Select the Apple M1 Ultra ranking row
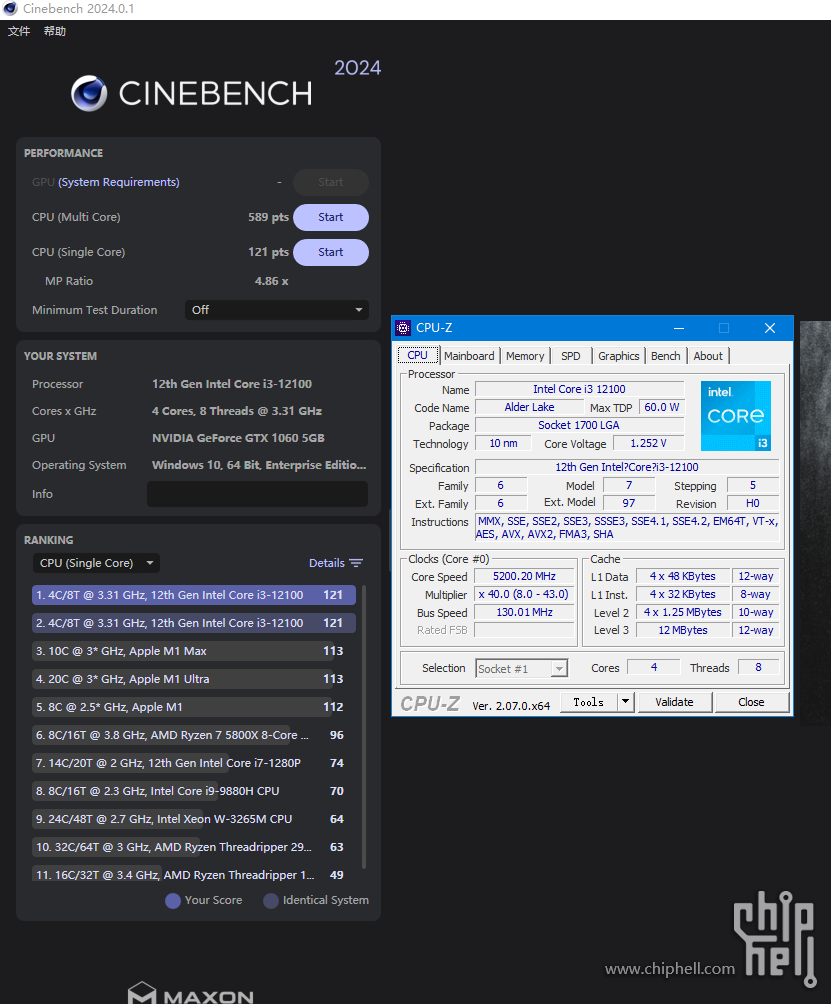The height and width of the screenshot is (1004, 831). point(193,679)
